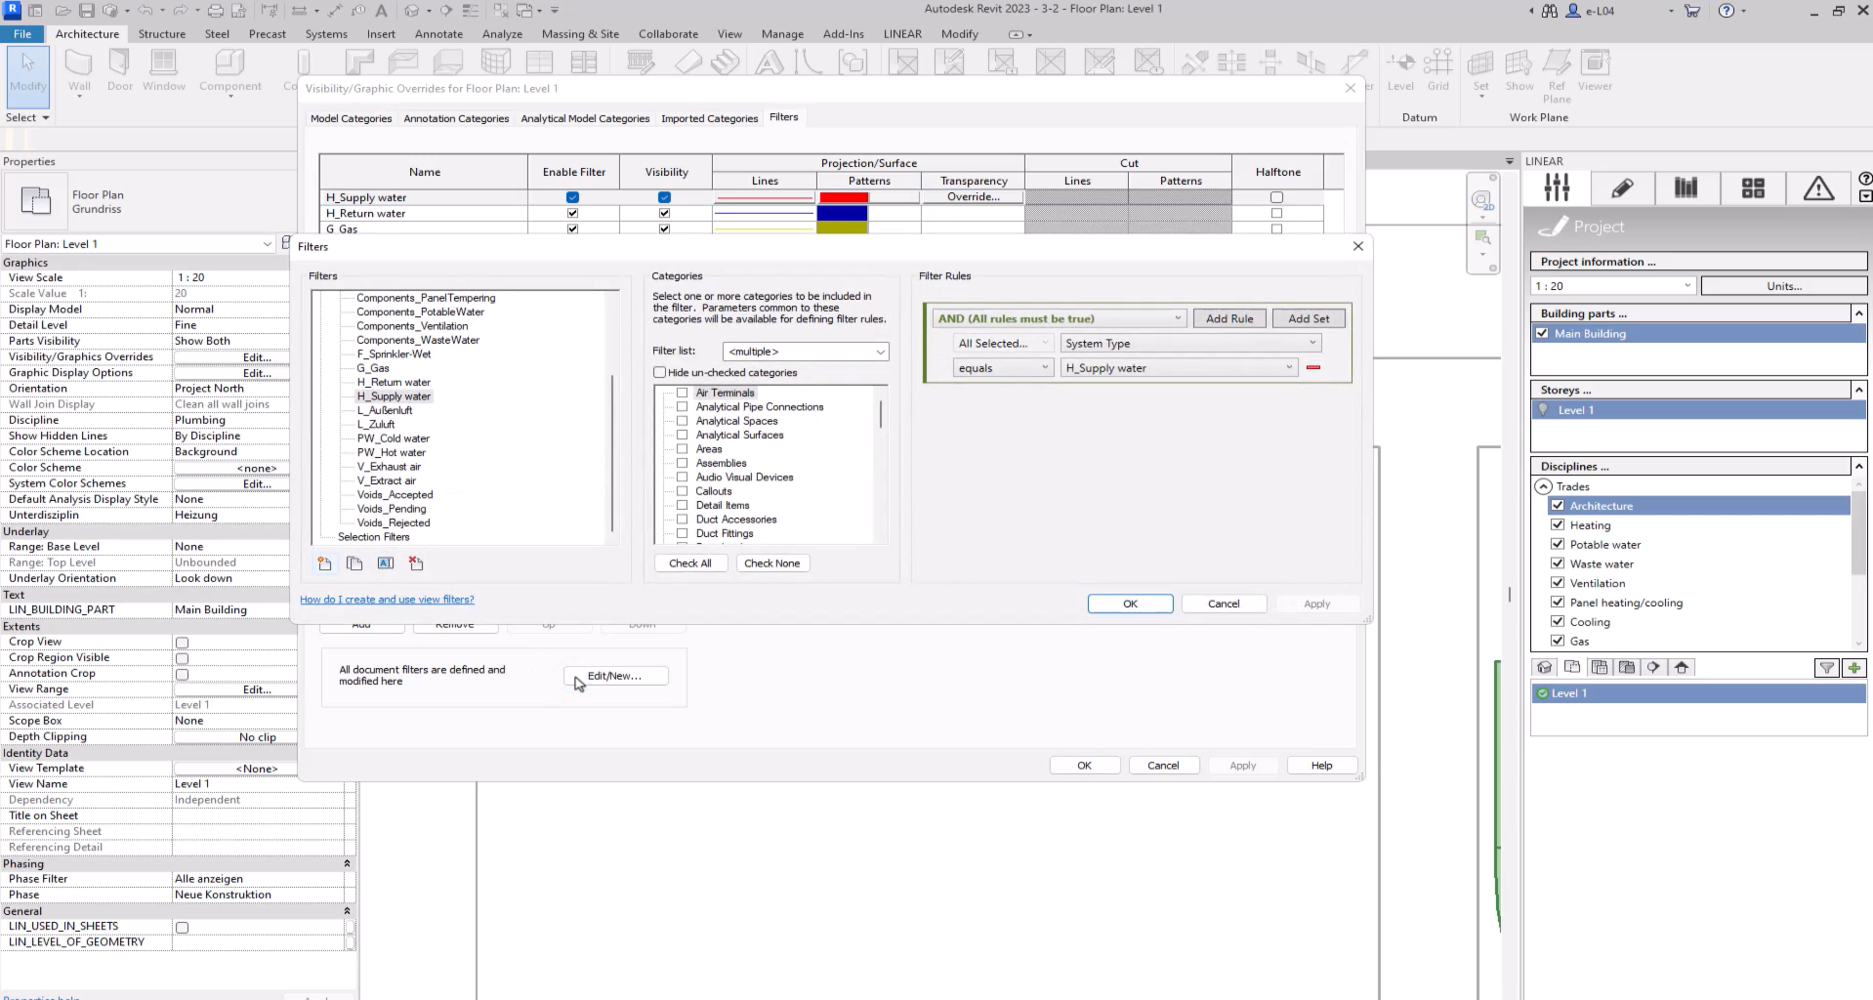1873x1000 pixels.
Task: Click the funnel filter icon in LINEAR panel
Action: point(1826,668)
